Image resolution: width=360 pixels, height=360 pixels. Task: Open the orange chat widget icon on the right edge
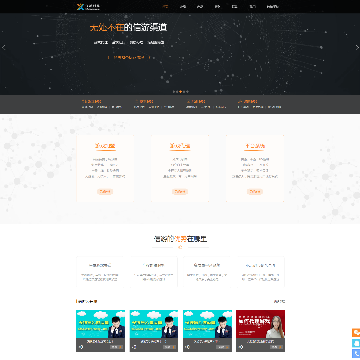click(x=356, y=333)
